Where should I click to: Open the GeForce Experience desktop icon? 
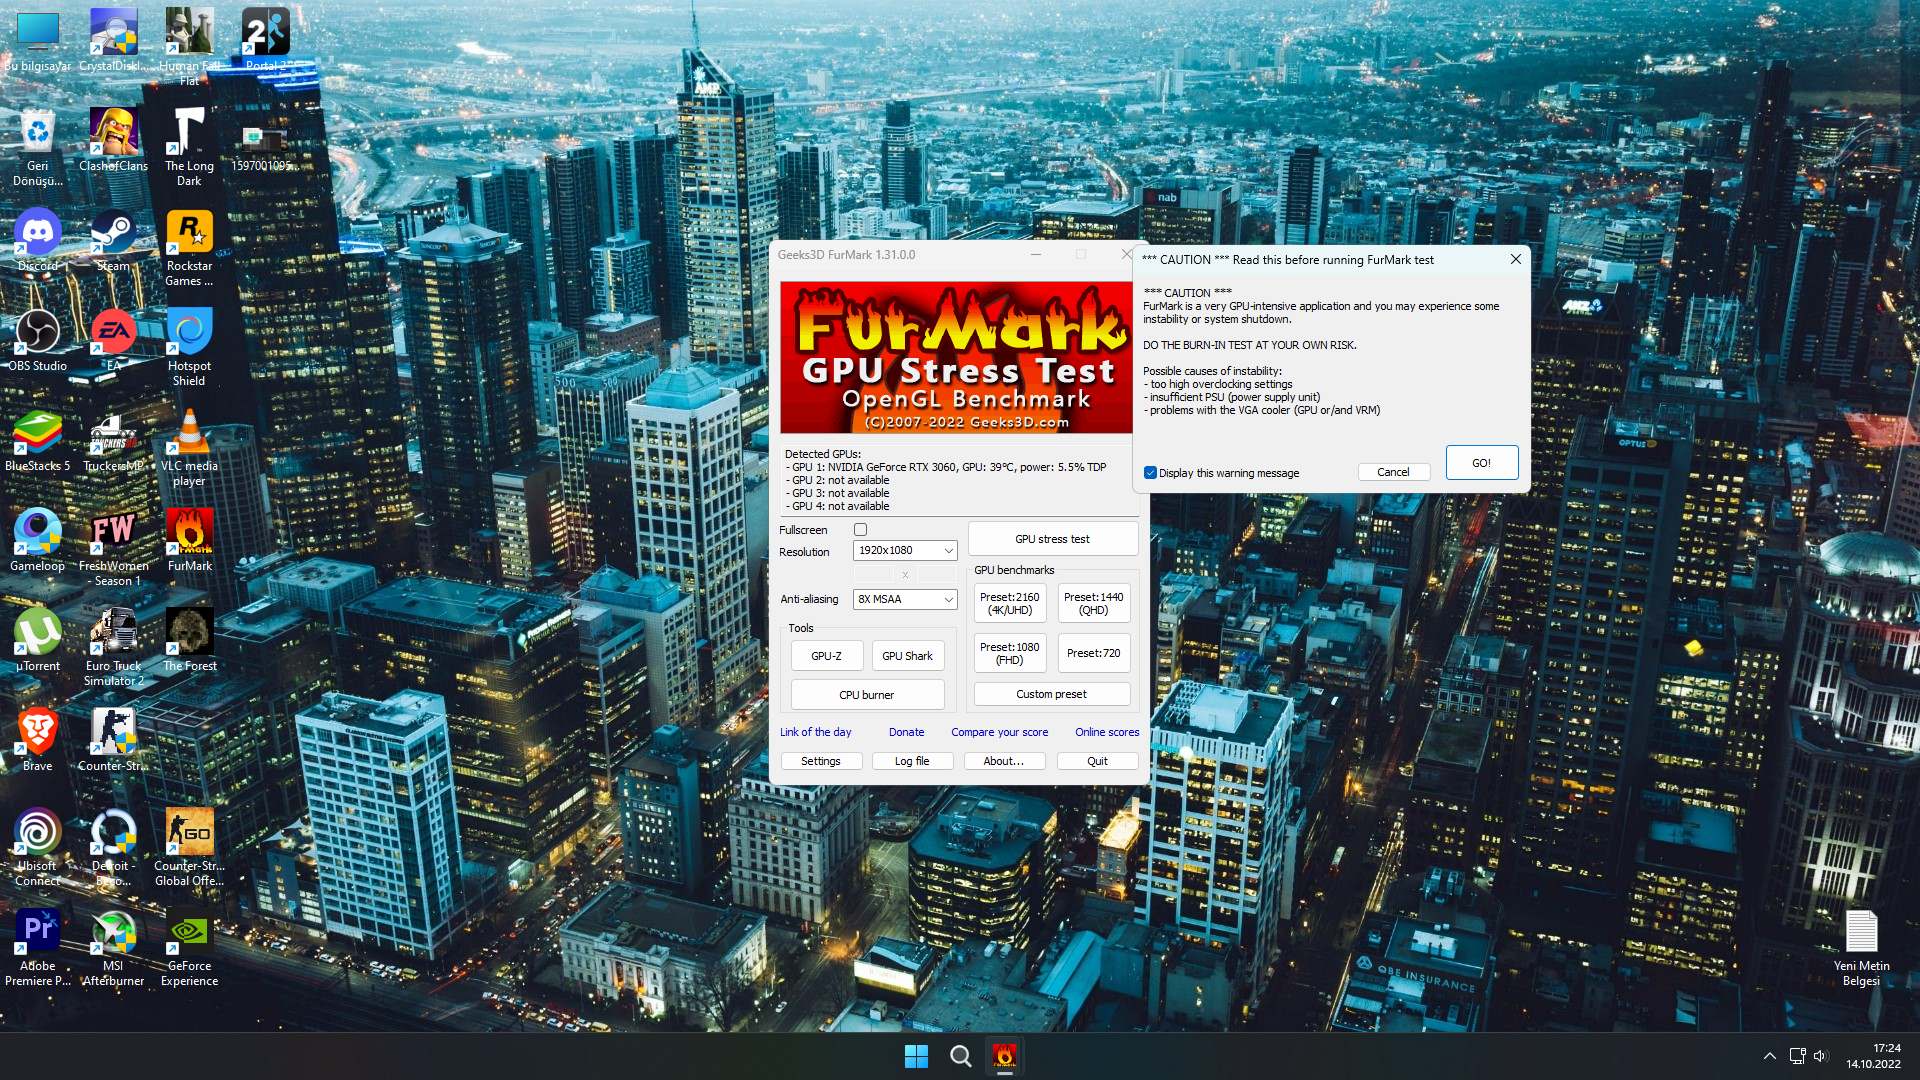point(189,933)
